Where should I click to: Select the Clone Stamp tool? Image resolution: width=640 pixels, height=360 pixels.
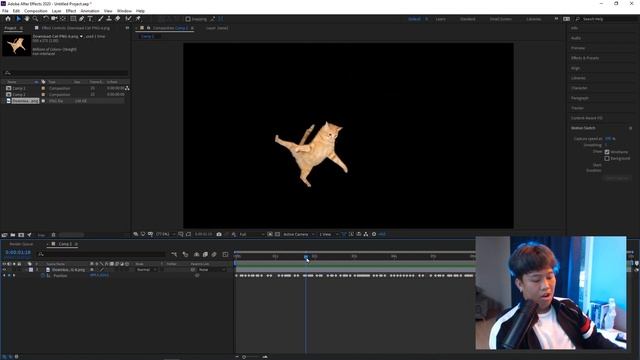(x=109, y=19)
